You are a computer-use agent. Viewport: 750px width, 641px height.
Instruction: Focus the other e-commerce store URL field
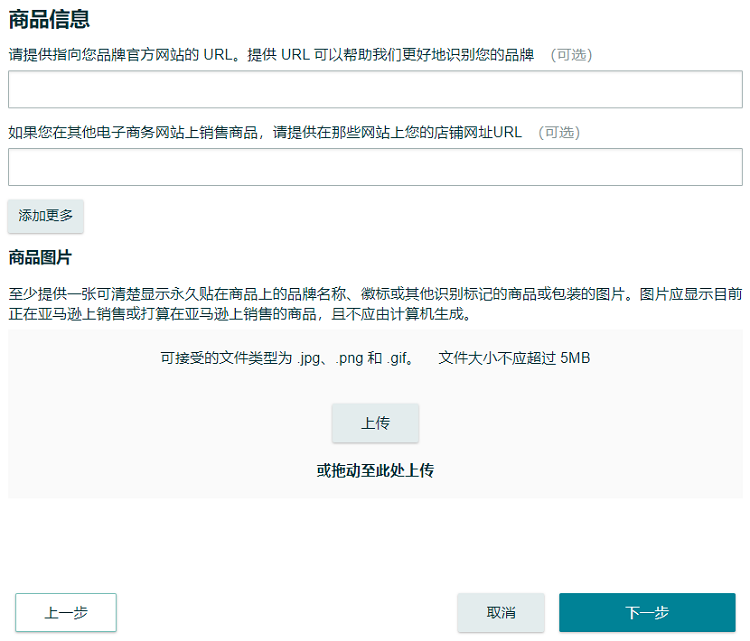tap(375, 167)
